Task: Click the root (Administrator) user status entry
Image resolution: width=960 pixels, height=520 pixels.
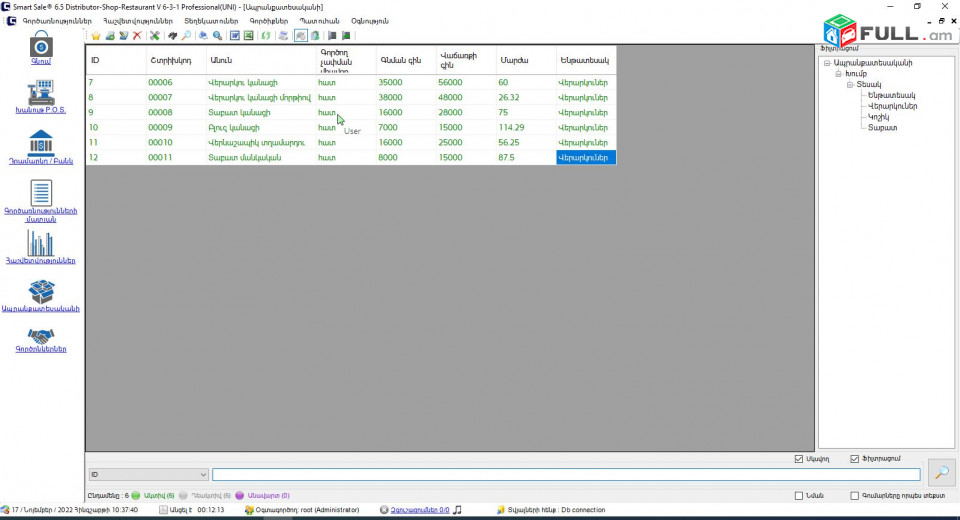Action: (302, 510)
